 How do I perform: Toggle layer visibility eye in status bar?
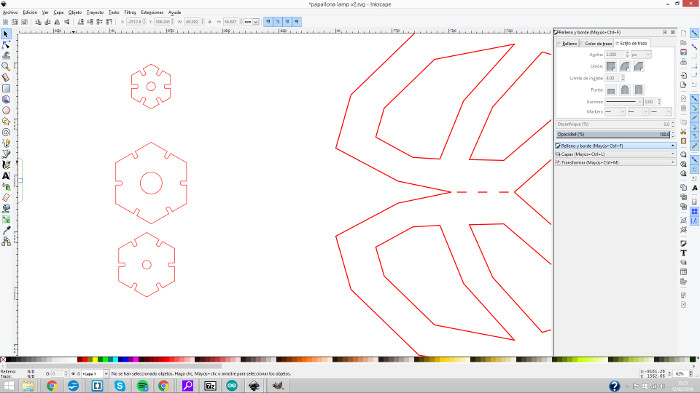point(73,374)
